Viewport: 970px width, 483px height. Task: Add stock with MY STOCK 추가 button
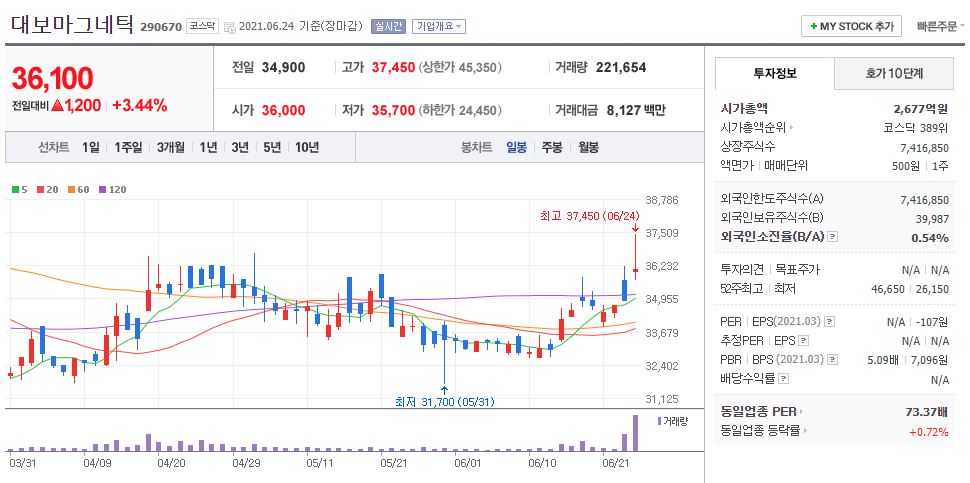[851, 27]
